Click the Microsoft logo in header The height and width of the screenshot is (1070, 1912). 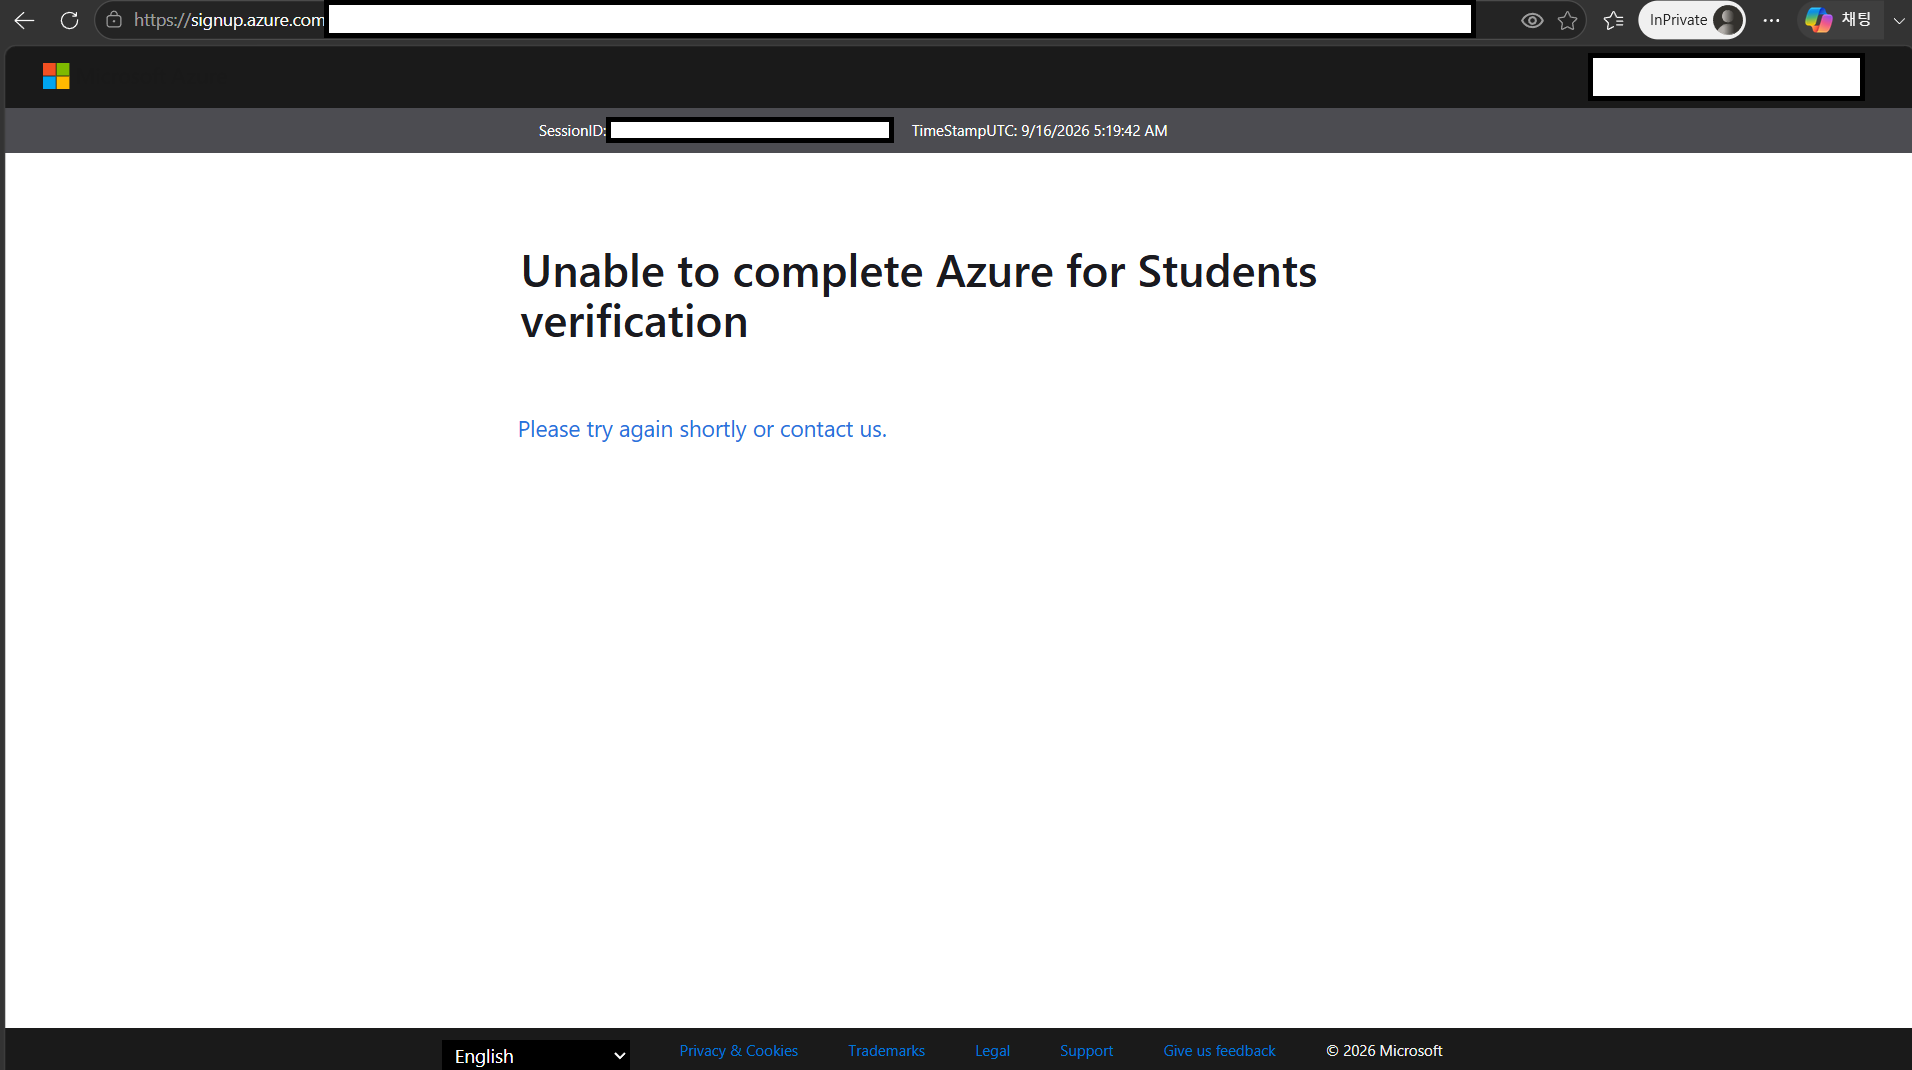pyautogui.click(x=56, y=76)
